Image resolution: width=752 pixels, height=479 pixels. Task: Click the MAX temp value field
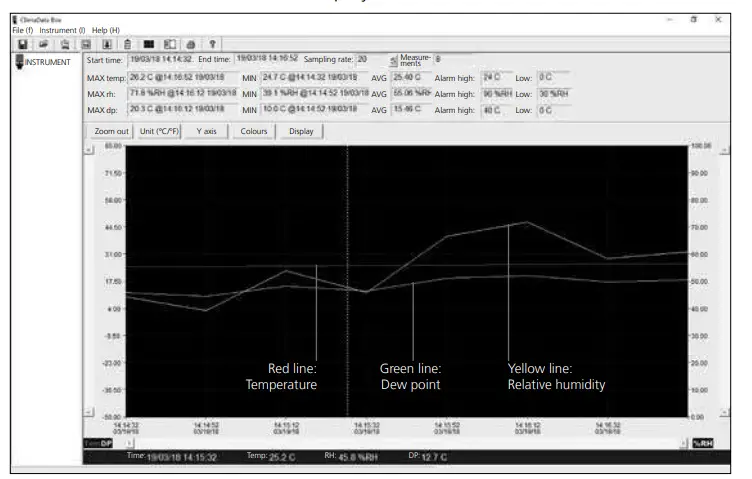tap(182, 77)
